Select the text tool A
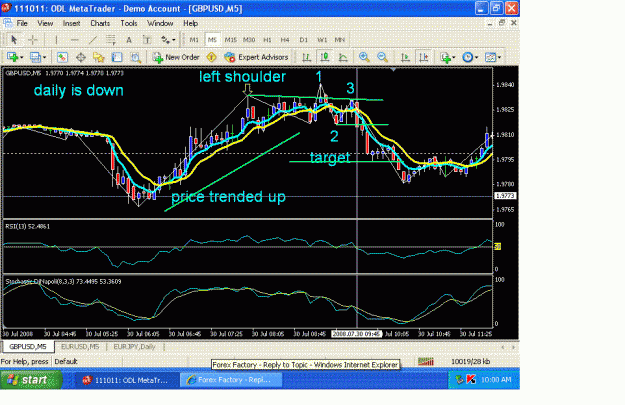Viewport: 625px width, 405px height. pos(129,40)
